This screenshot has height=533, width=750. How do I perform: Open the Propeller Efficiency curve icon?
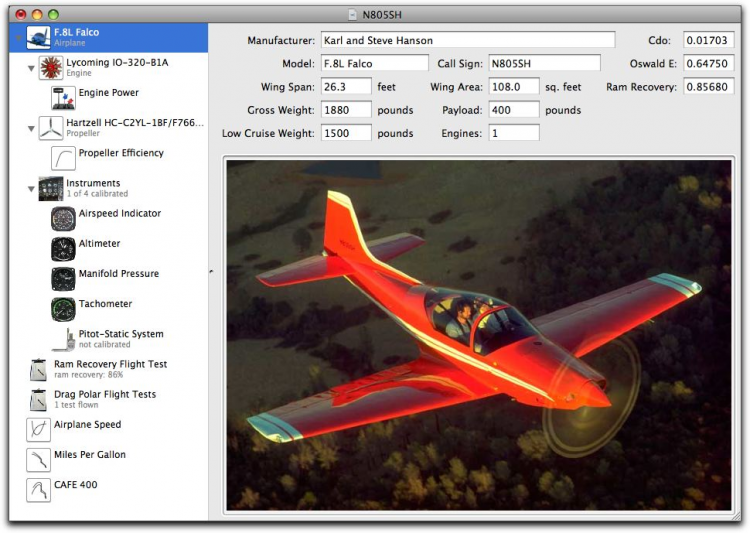click(x=63, y=158)
